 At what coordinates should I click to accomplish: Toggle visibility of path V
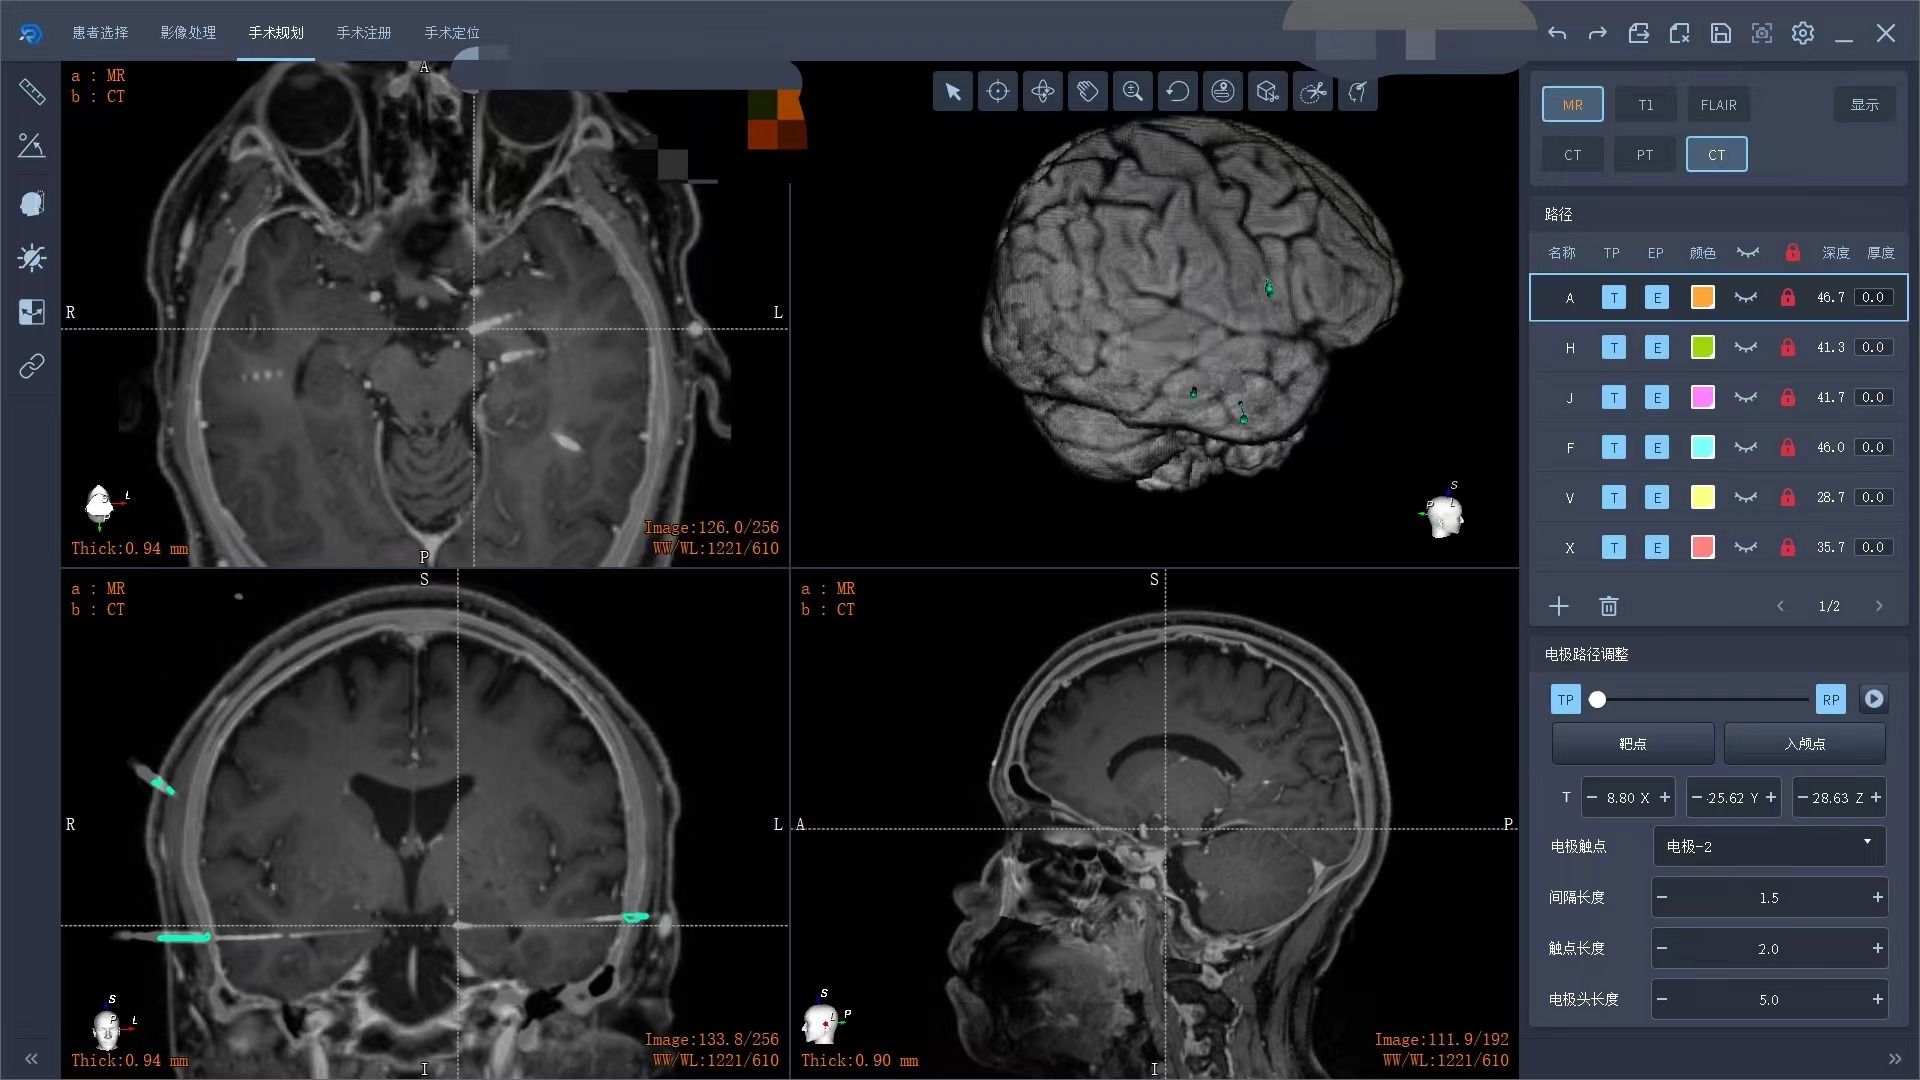pos(1746,498)
